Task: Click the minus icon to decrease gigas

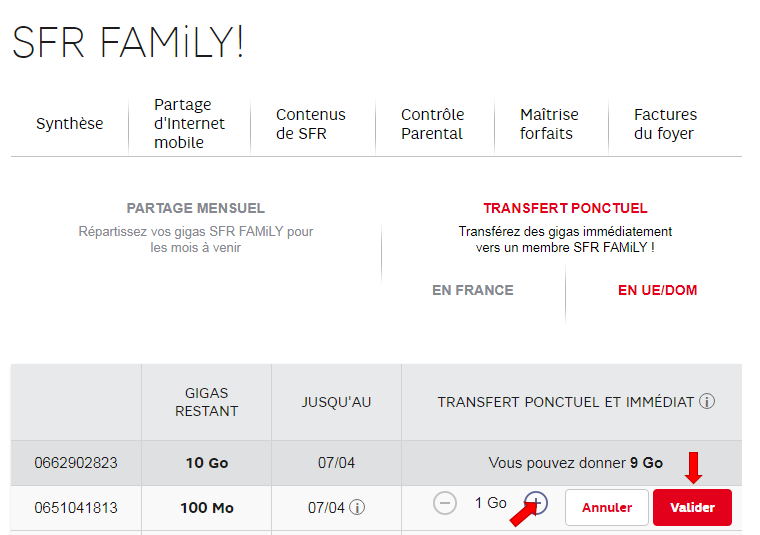Action: 445,503
